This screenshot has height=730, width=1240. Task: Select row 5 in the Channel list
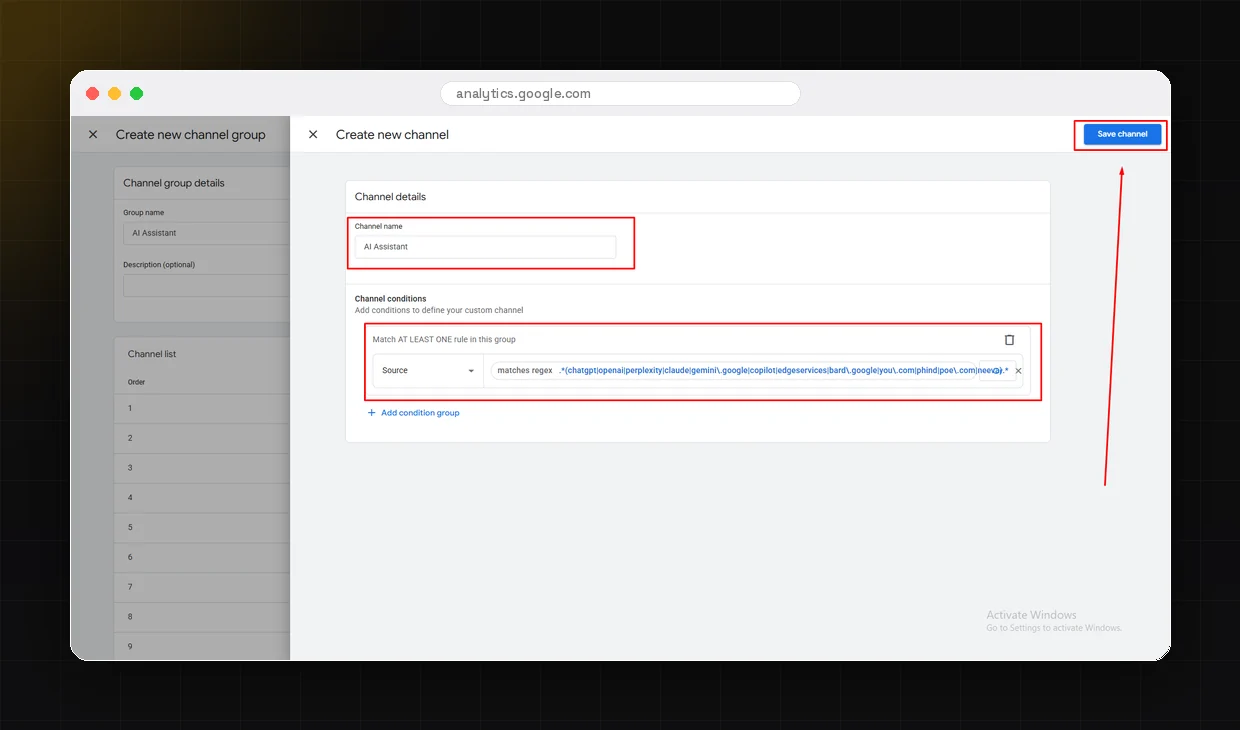(202, 527)
